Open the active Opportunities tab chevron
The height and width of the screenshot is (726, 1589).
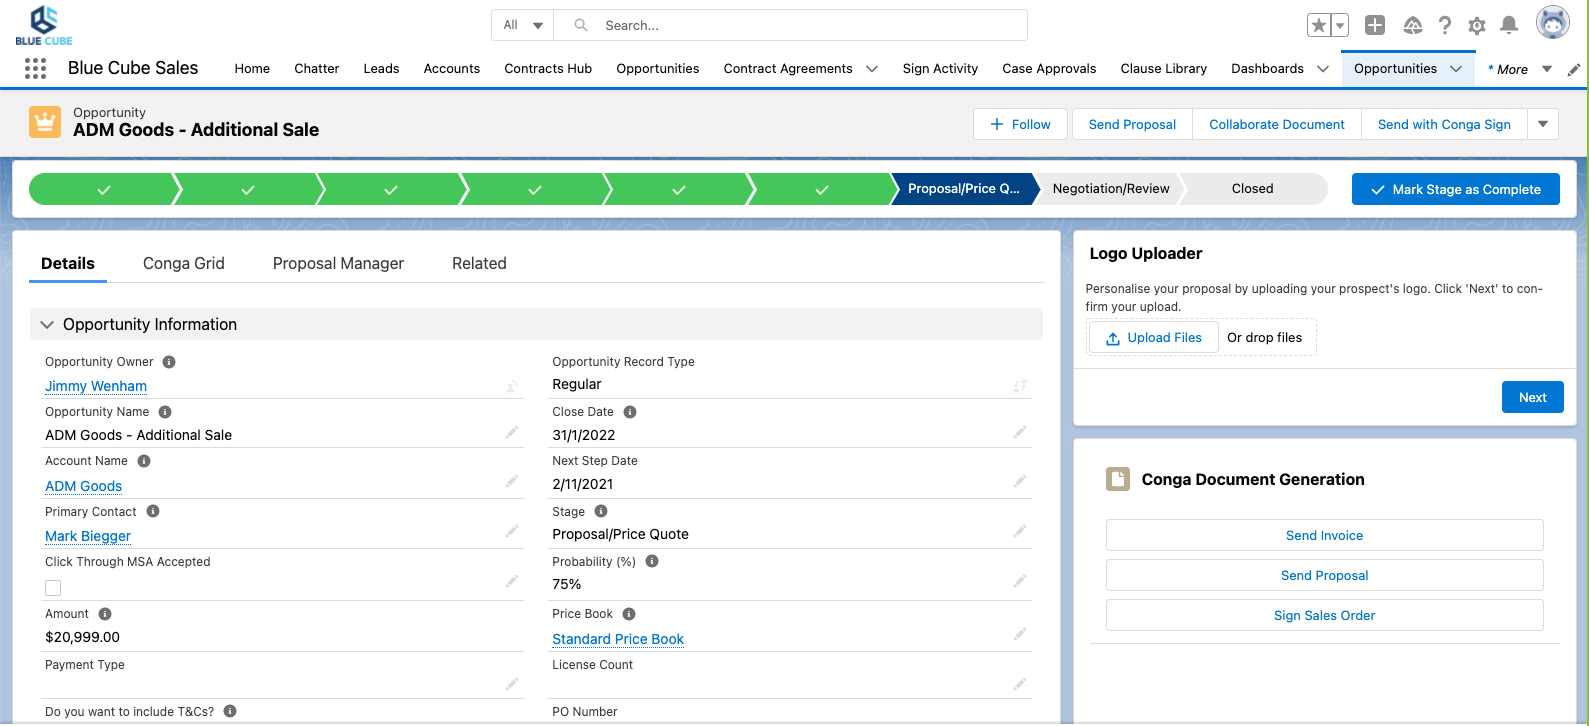pyautogui.click(x=1456, y=69)
